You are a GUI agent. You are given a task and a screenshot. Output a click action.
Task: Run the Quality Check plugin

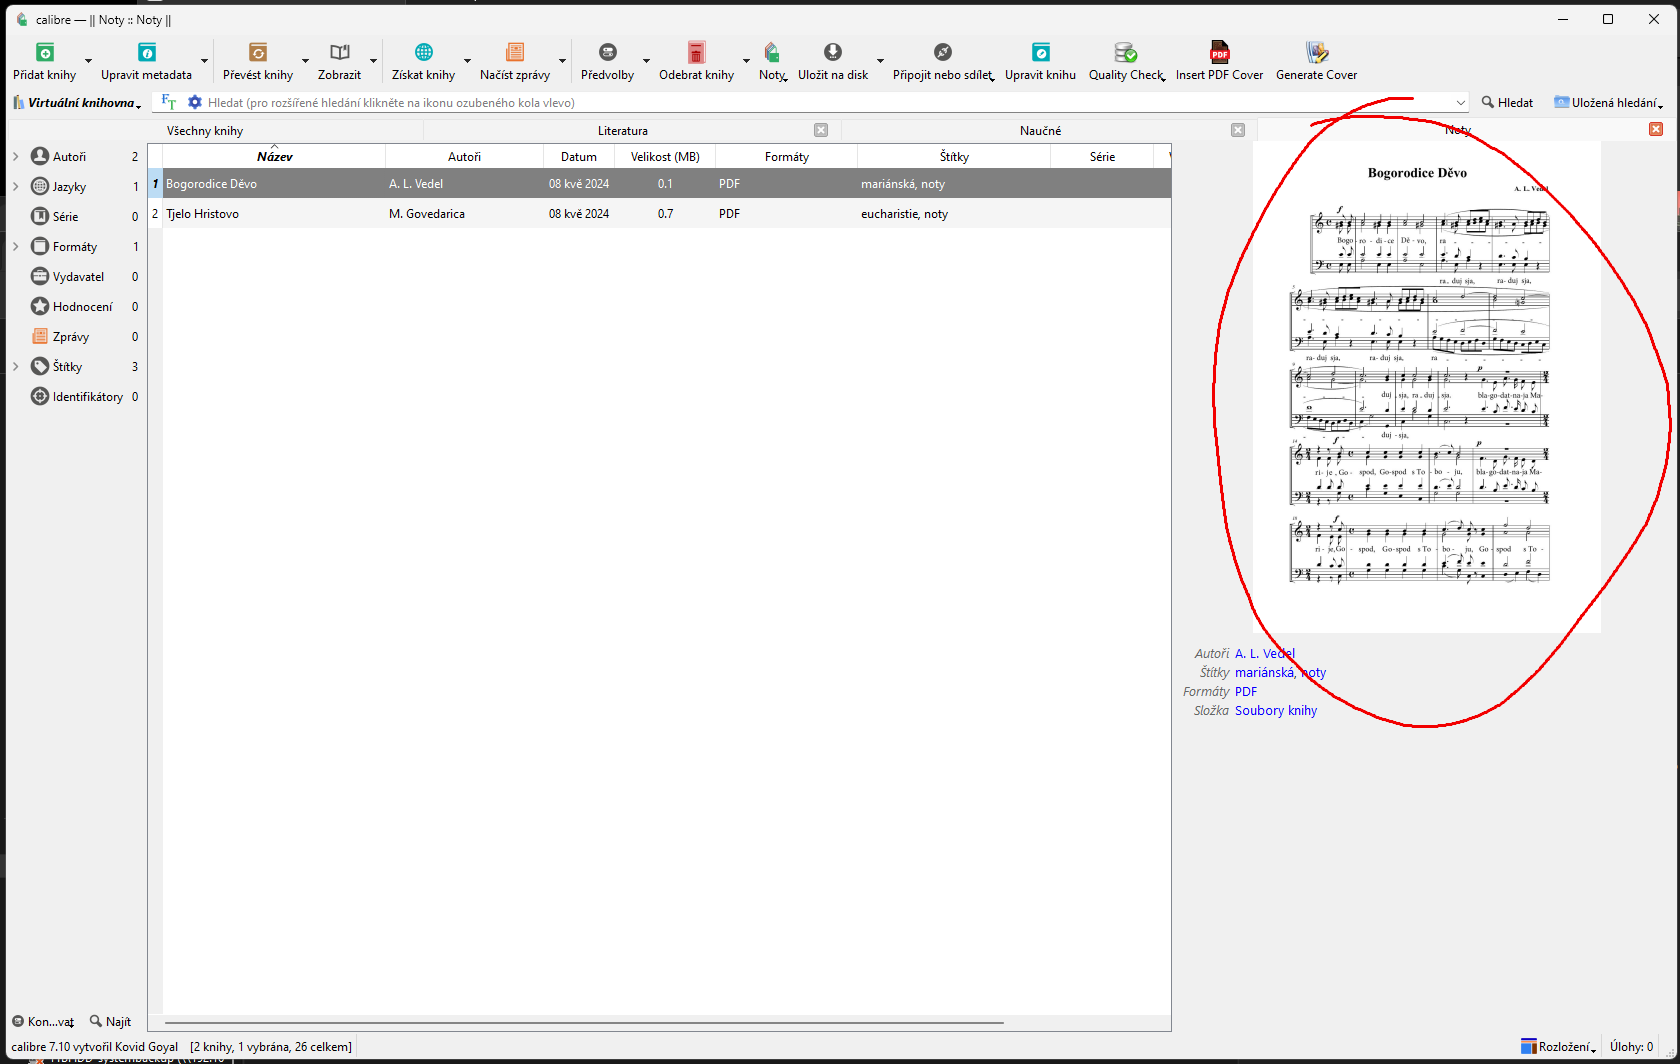click(1126, 61)
